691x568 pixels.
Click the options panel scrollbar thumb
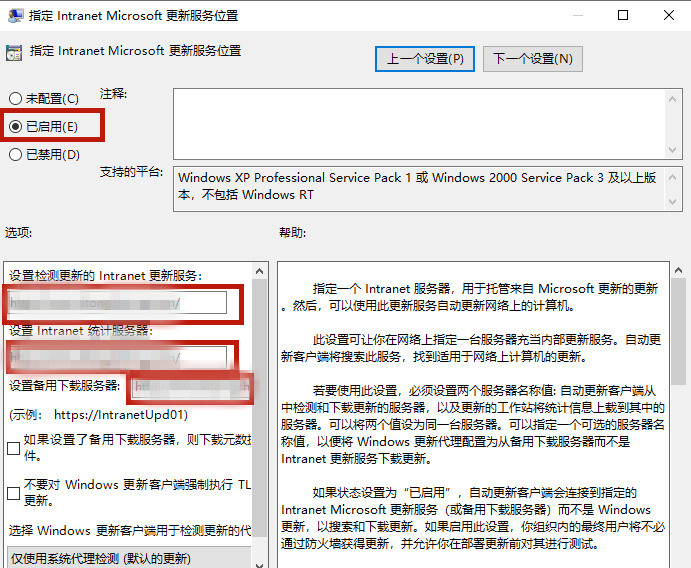(260, 408)
